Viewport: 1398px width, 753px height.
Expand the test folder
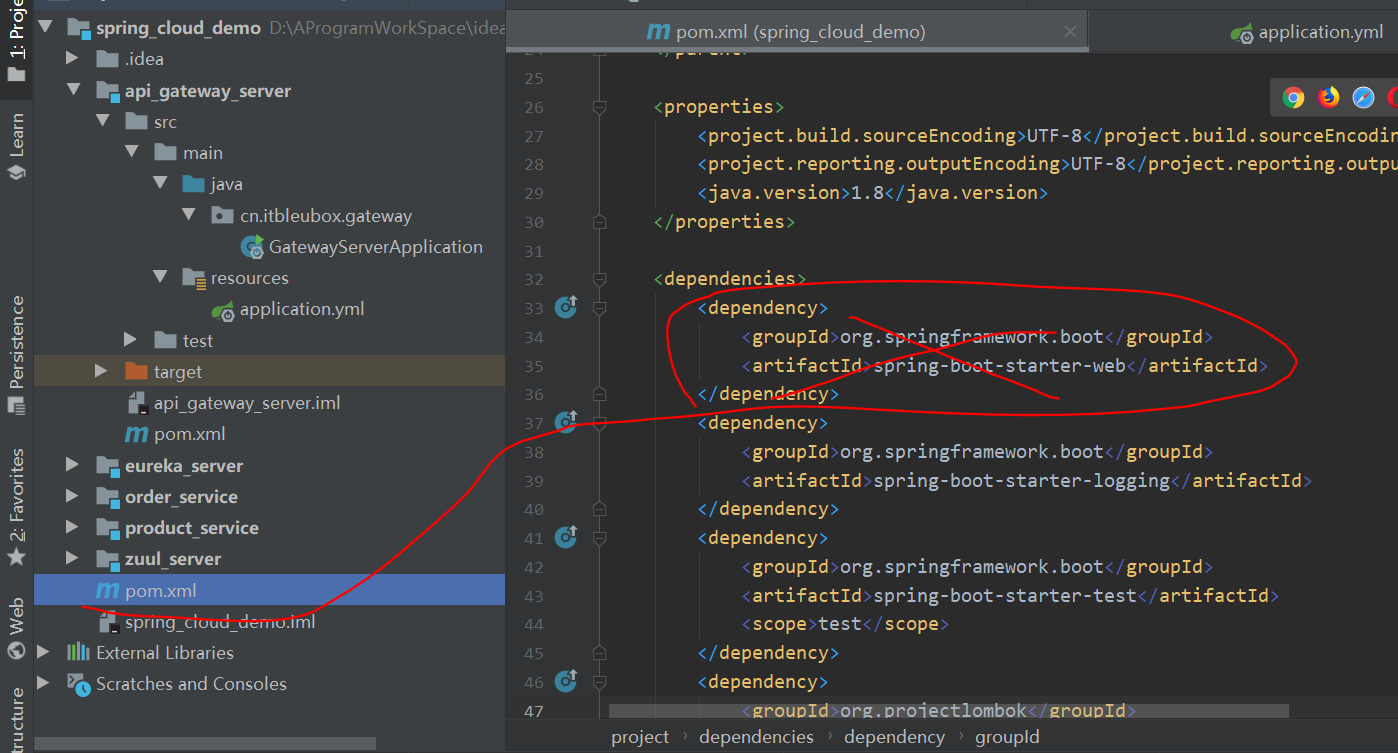click(131, 340)
